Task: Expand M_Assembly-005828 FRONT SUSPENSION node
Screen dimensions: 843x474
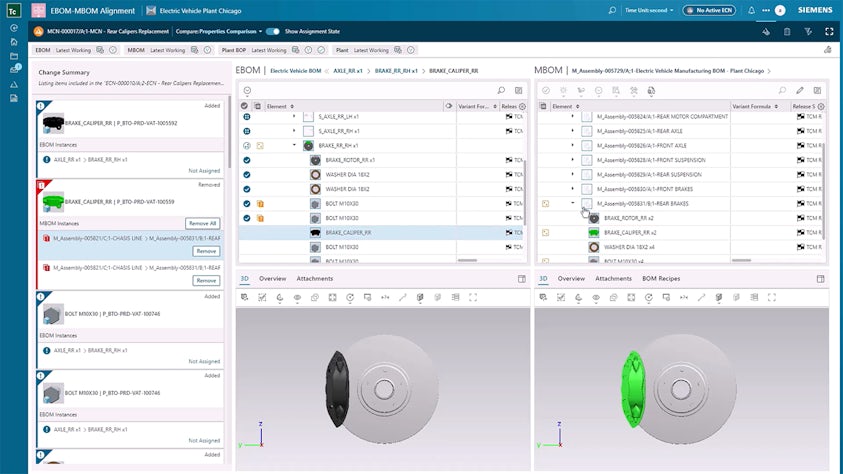Action: pyautogui.click(x=573, y=160)
